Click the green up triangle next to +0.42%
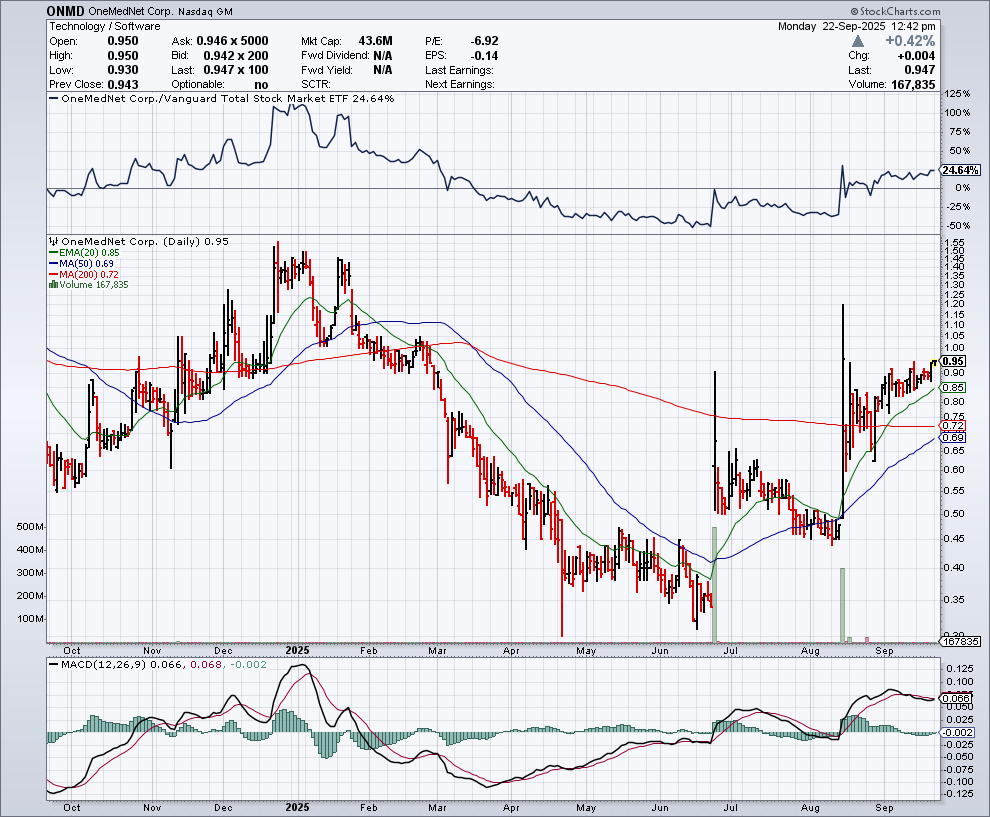The image size is (990, 817). click(858, 40)
